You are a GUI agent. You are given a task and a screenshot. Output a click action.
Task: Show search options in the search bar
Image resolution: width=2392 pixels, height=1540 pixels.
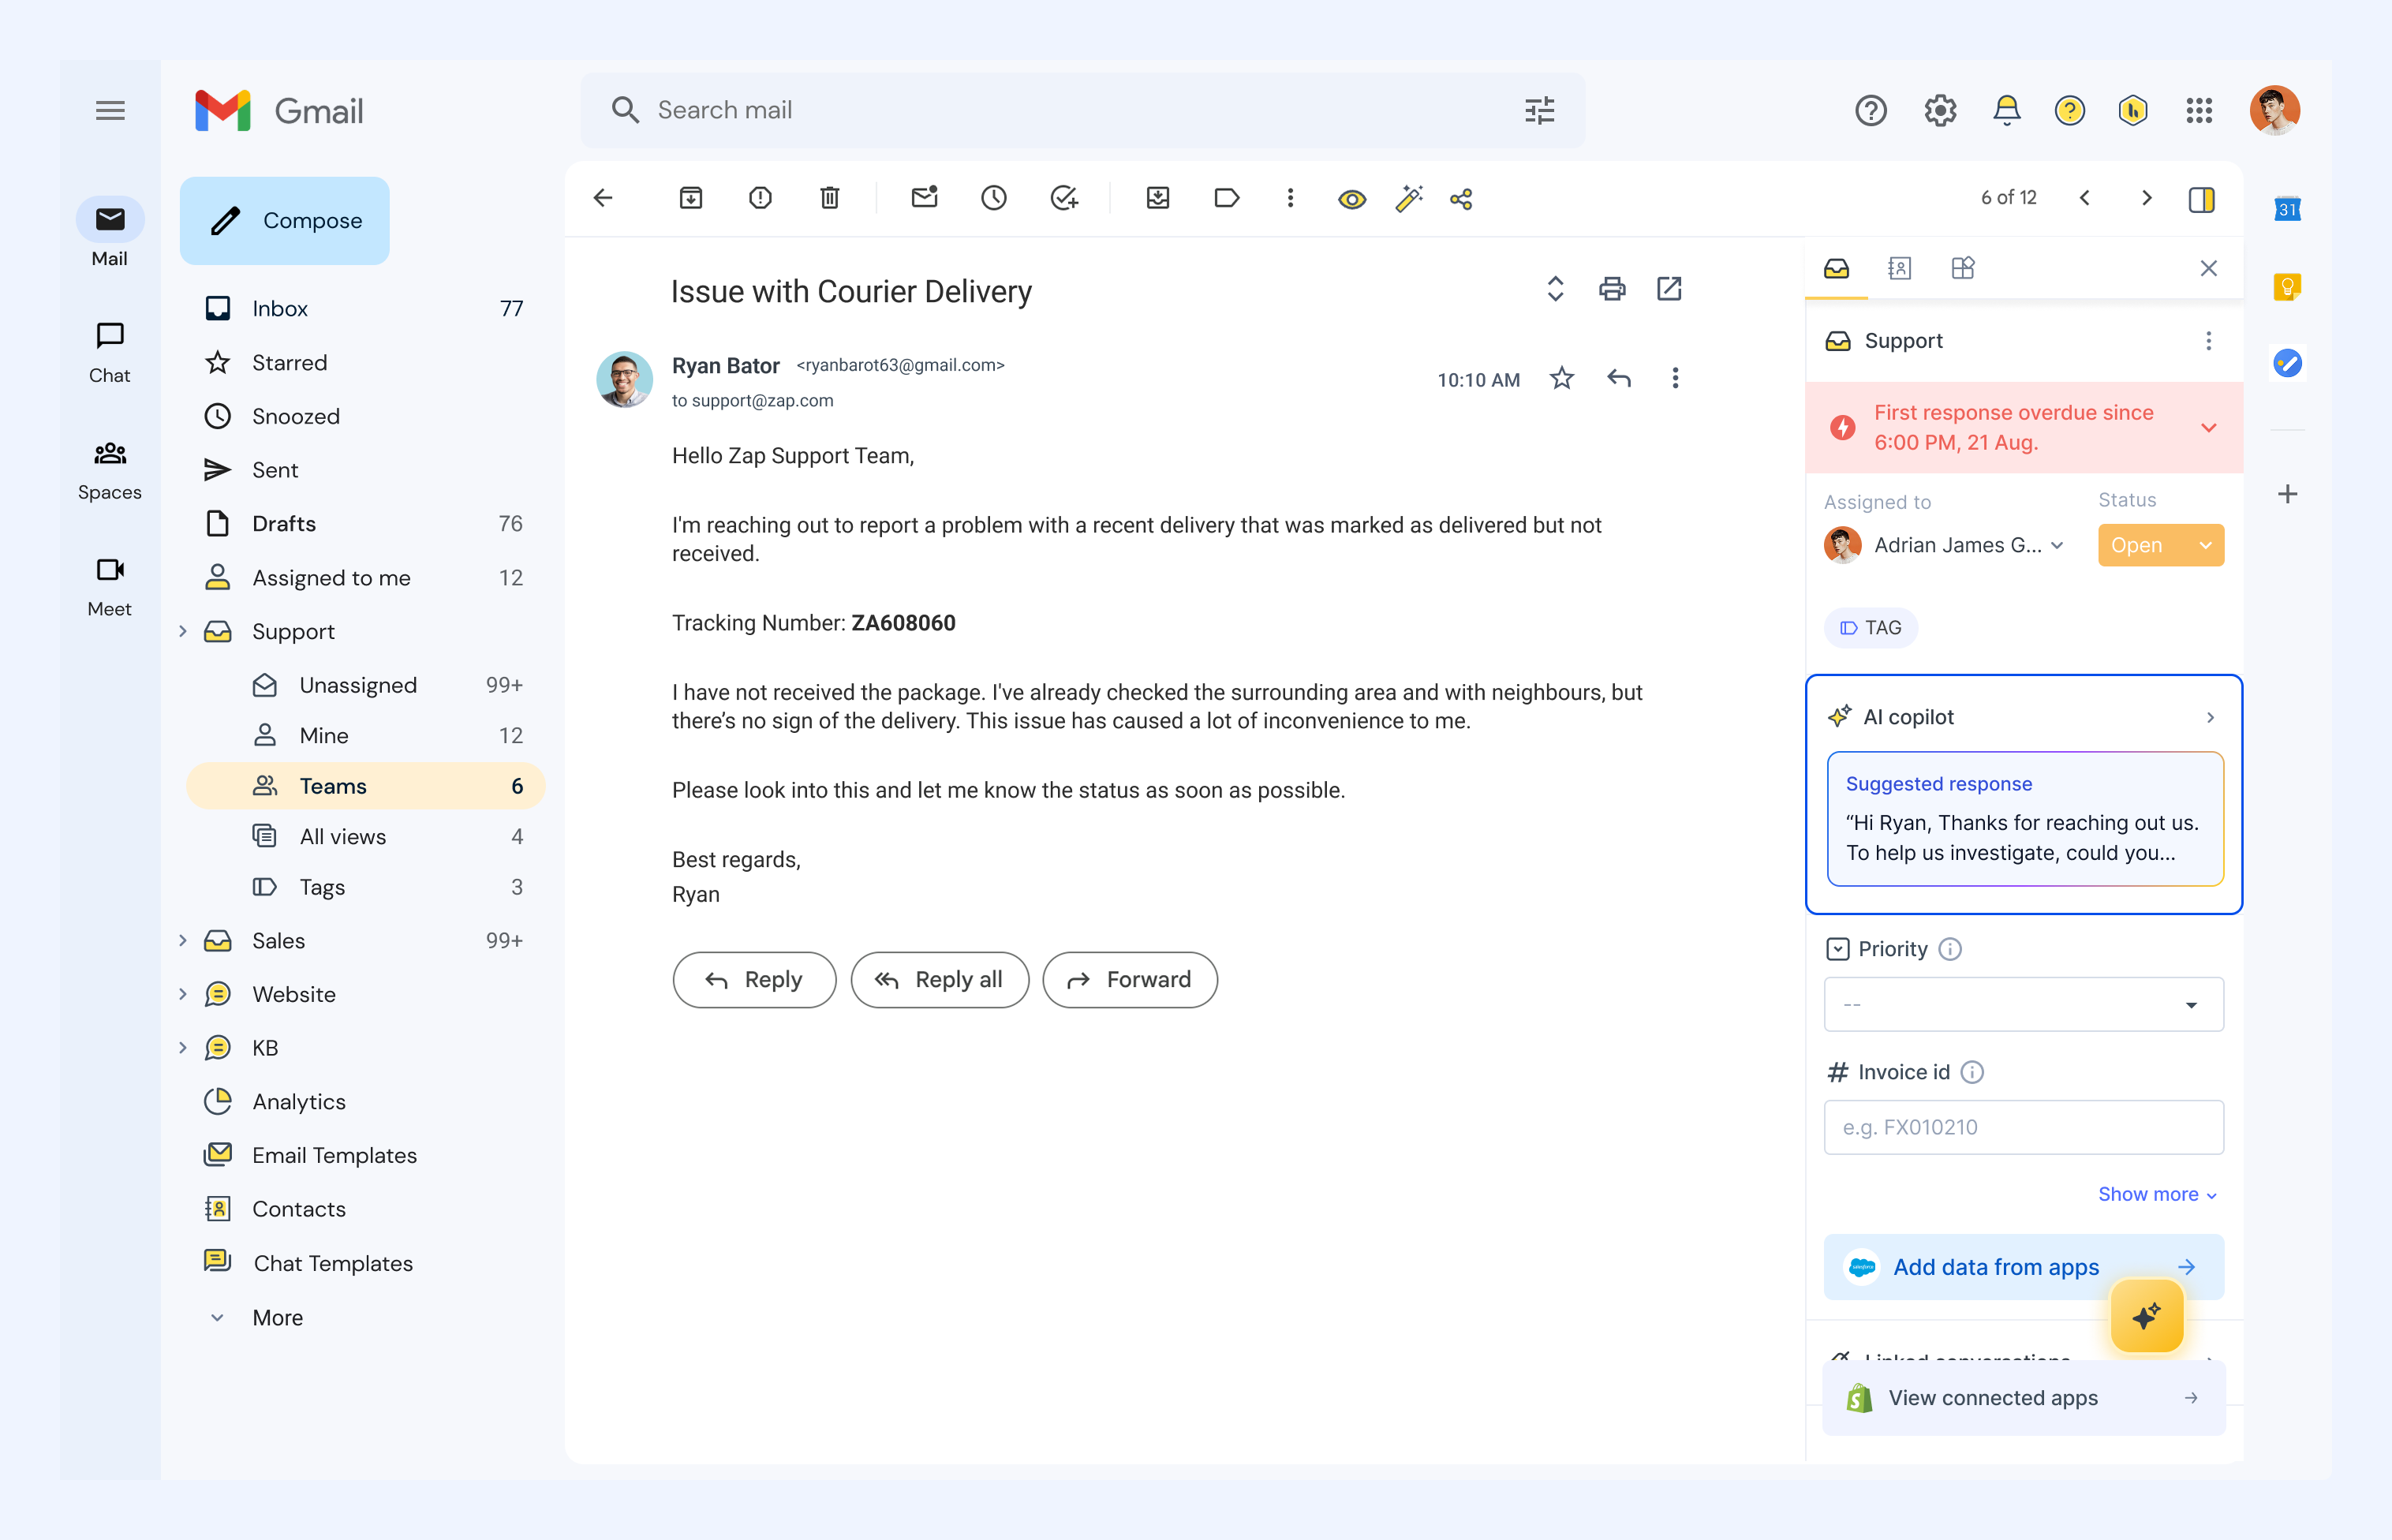pos(1539,110)
